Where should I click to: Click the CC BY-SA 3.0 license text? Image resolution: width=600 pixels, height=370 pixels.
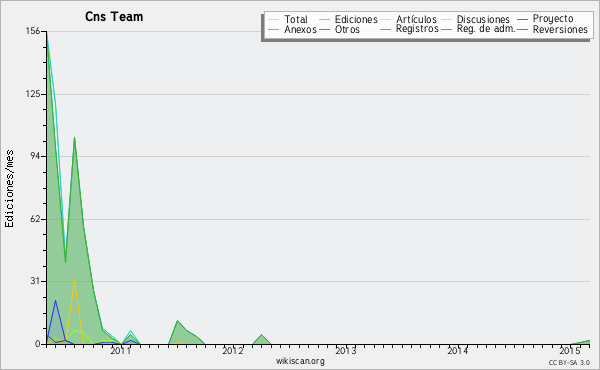(569, 363)
